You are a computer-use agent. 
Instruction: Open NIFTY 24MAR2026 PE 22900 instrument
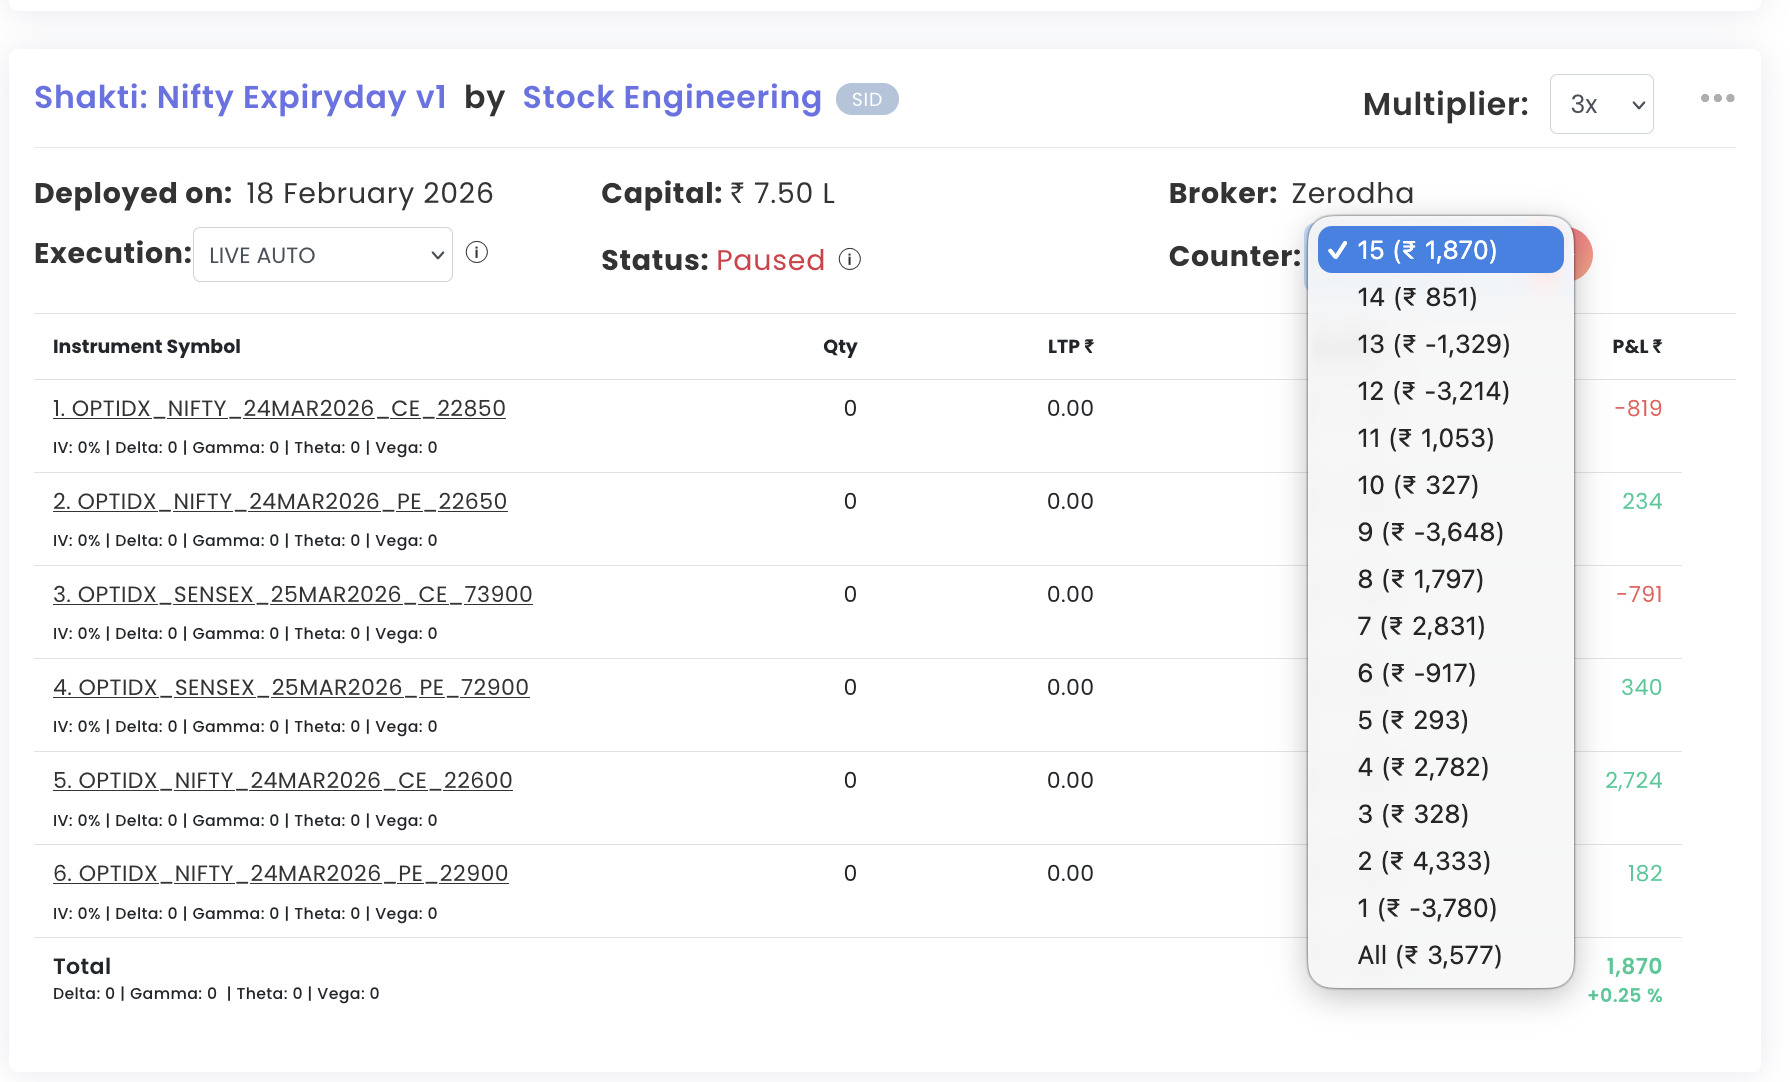click(x=280, y=873)
